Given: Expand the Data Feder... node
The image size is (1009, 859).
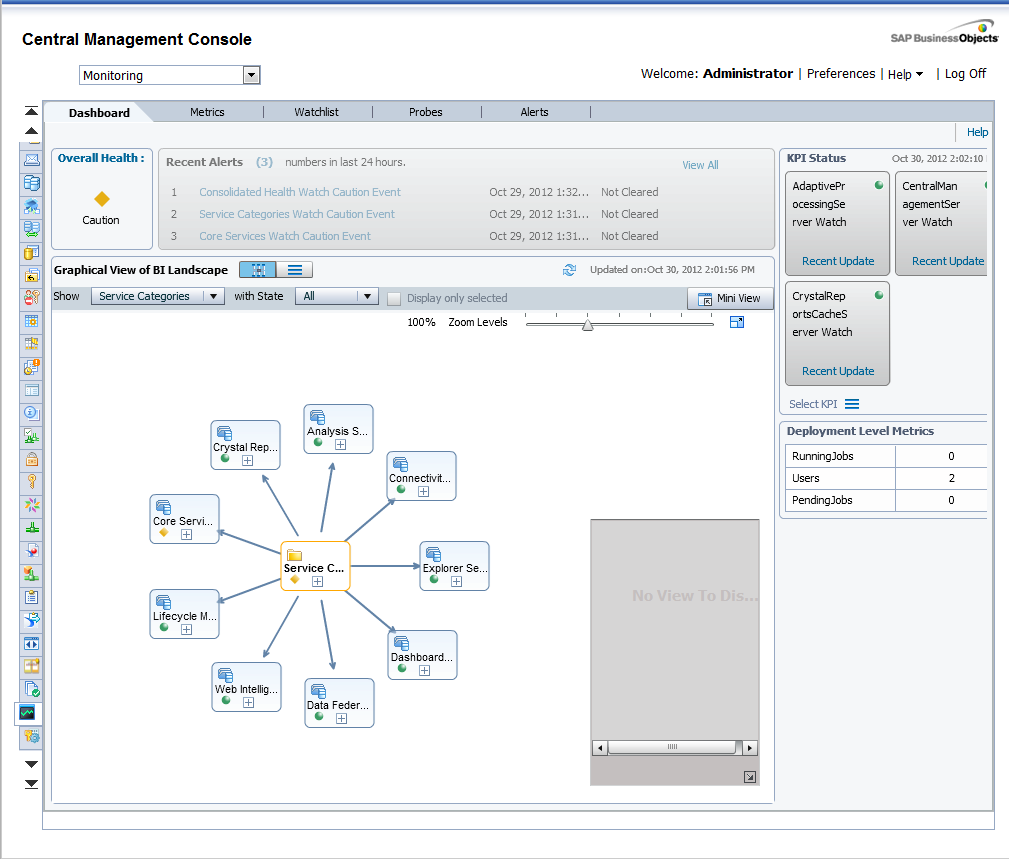Looking at the screenshot, I should point(342,719).
